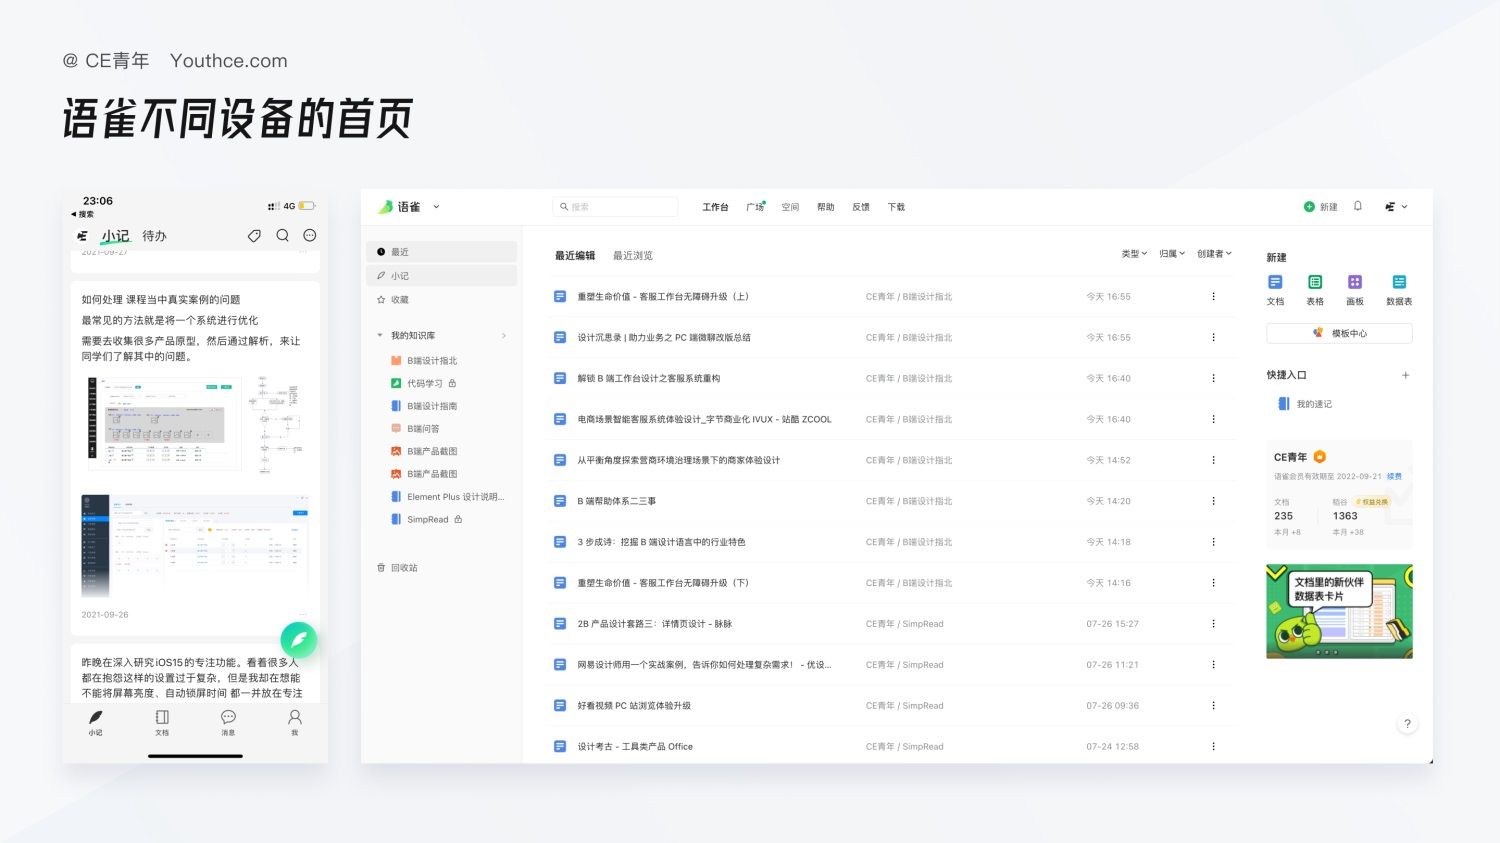The image size is (1500, 843).
Task: Open the 工作台 menu item
Action: pos(715,207)
